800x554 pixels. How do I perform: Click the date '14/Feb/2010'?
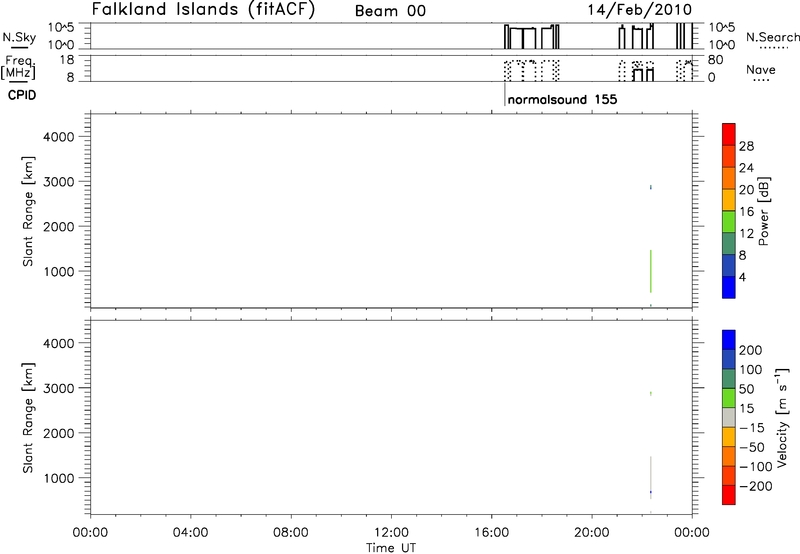coord(640,10)
